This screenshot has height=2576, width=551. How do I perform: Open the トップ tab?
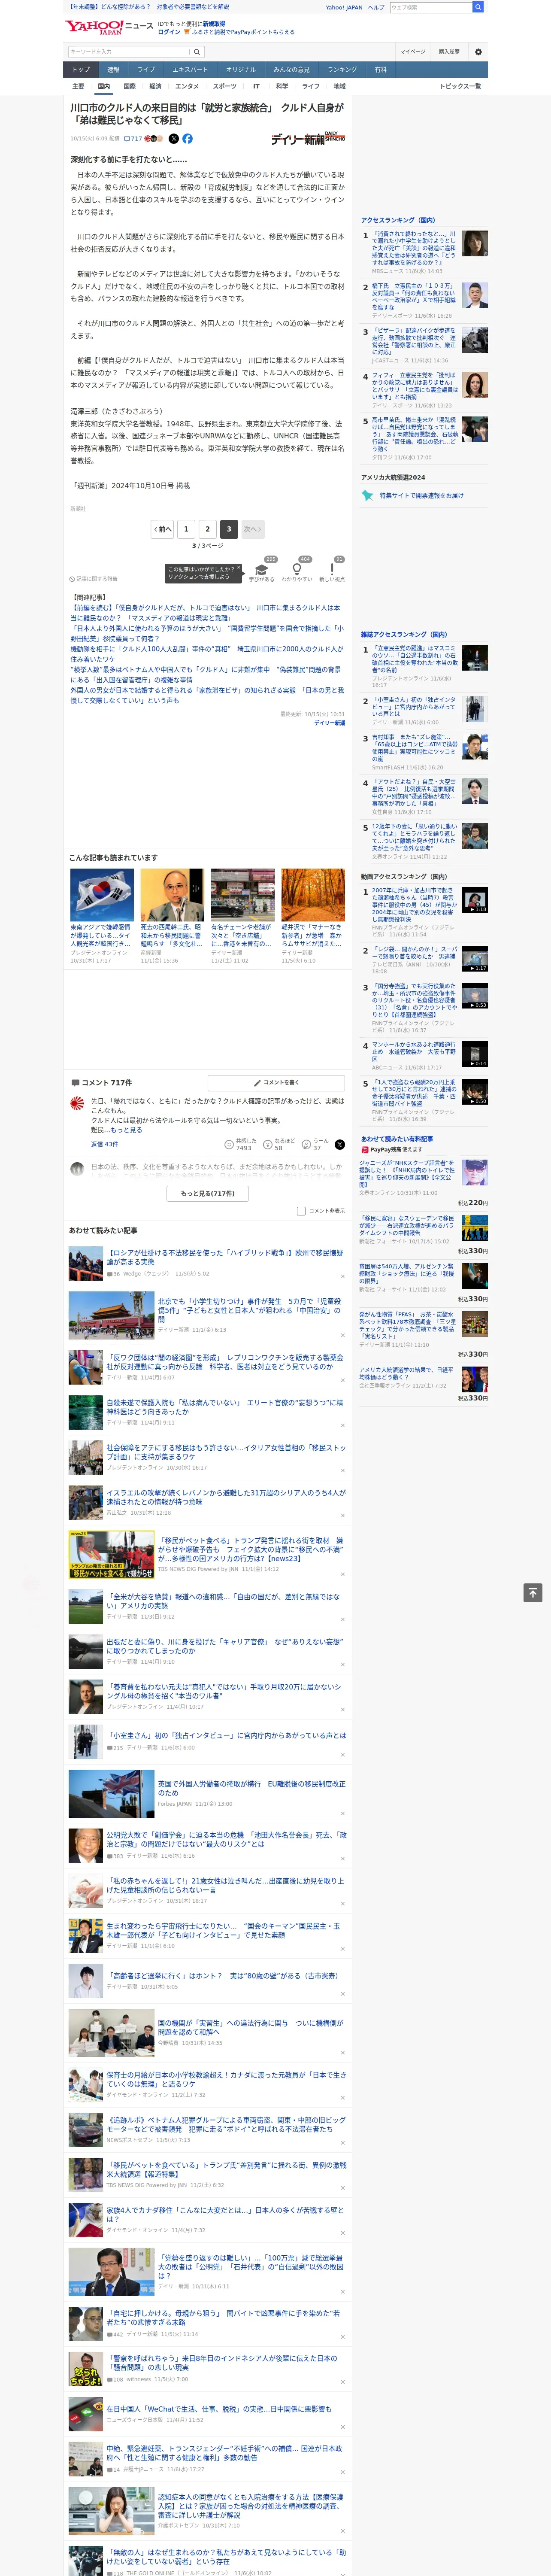tap(81, 69)
